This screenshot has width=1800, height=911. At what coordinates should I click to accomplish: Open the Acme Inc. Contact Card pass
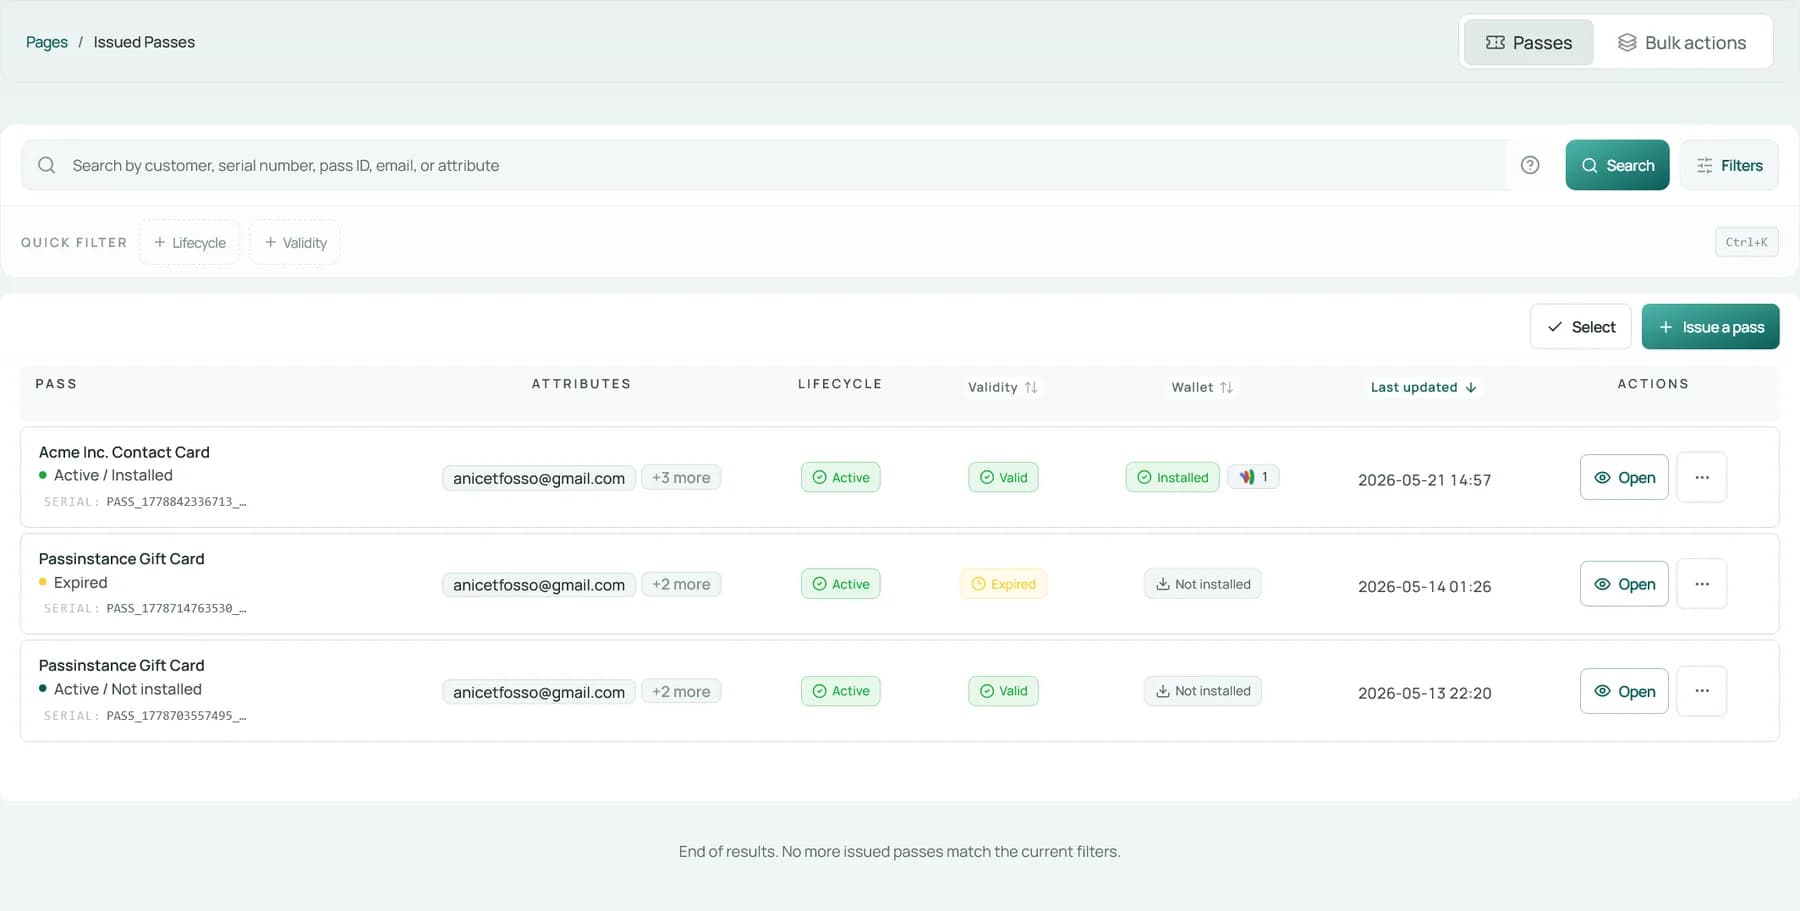[1624, 477]
